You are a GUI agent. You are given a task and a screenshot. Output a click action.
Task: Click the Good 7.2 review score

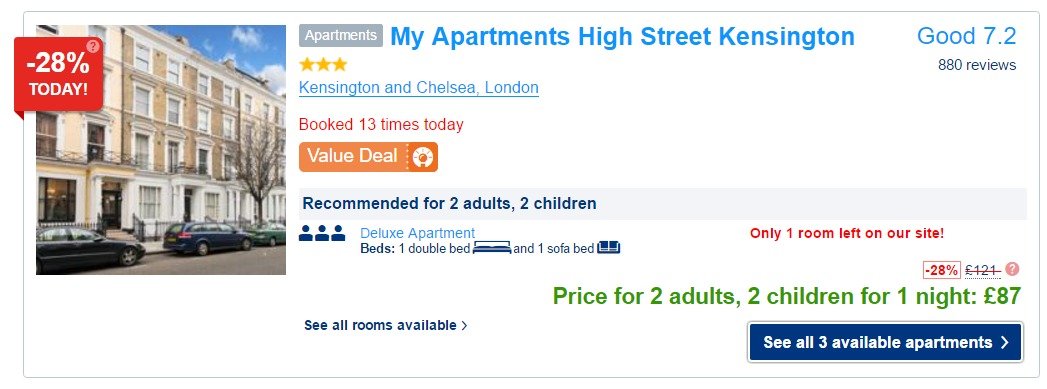pyautogui.click(x=966, y=36)
